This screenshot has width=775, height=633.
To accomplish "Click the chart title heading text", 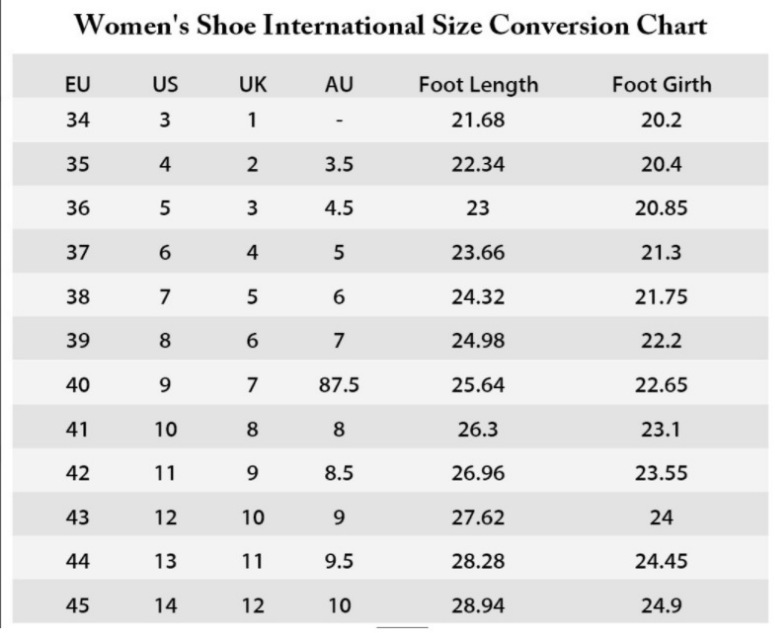I will coord(390,26).
